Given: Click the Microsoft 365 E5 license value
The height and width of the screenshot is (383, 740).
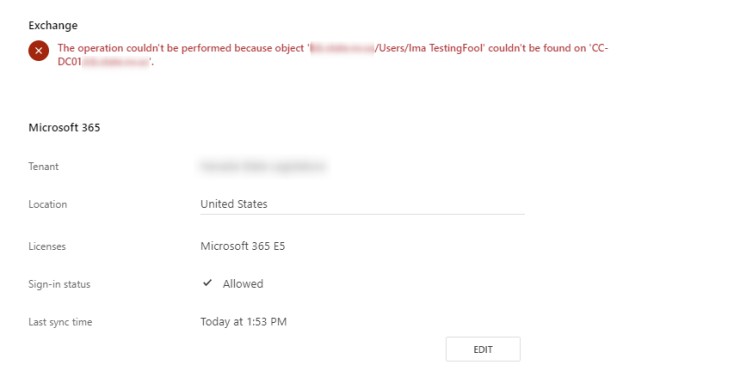Looking at the screenshot, I should [243, 246].
